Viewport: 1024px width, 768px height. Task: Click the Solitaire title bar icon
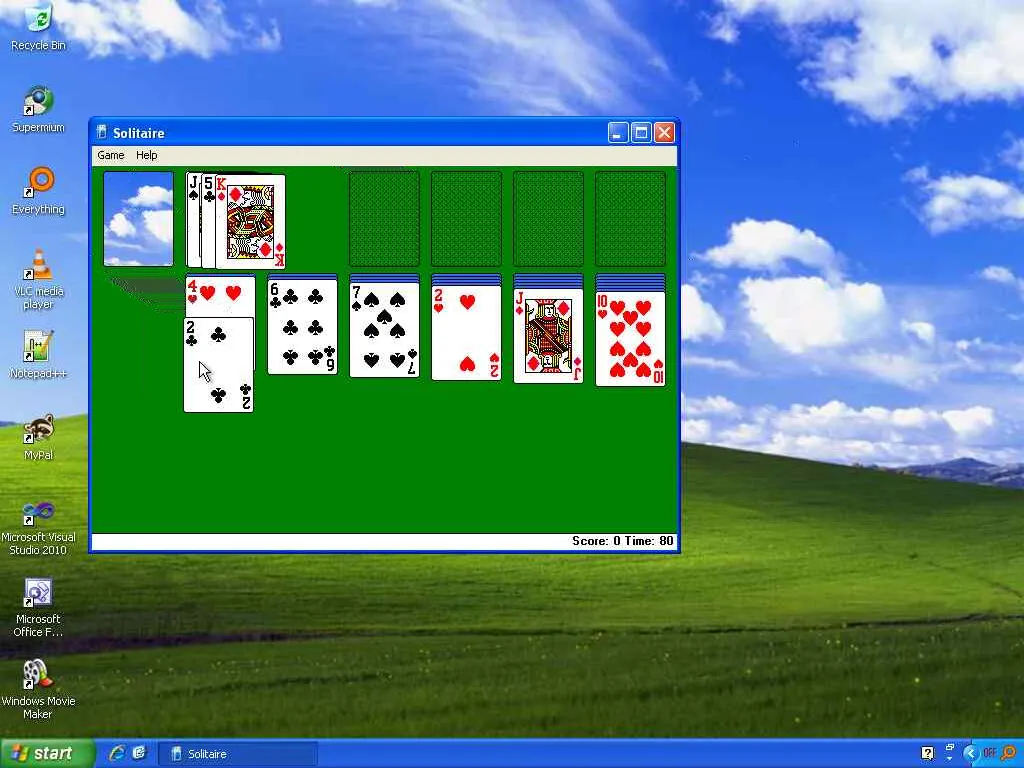click(102, 133)
